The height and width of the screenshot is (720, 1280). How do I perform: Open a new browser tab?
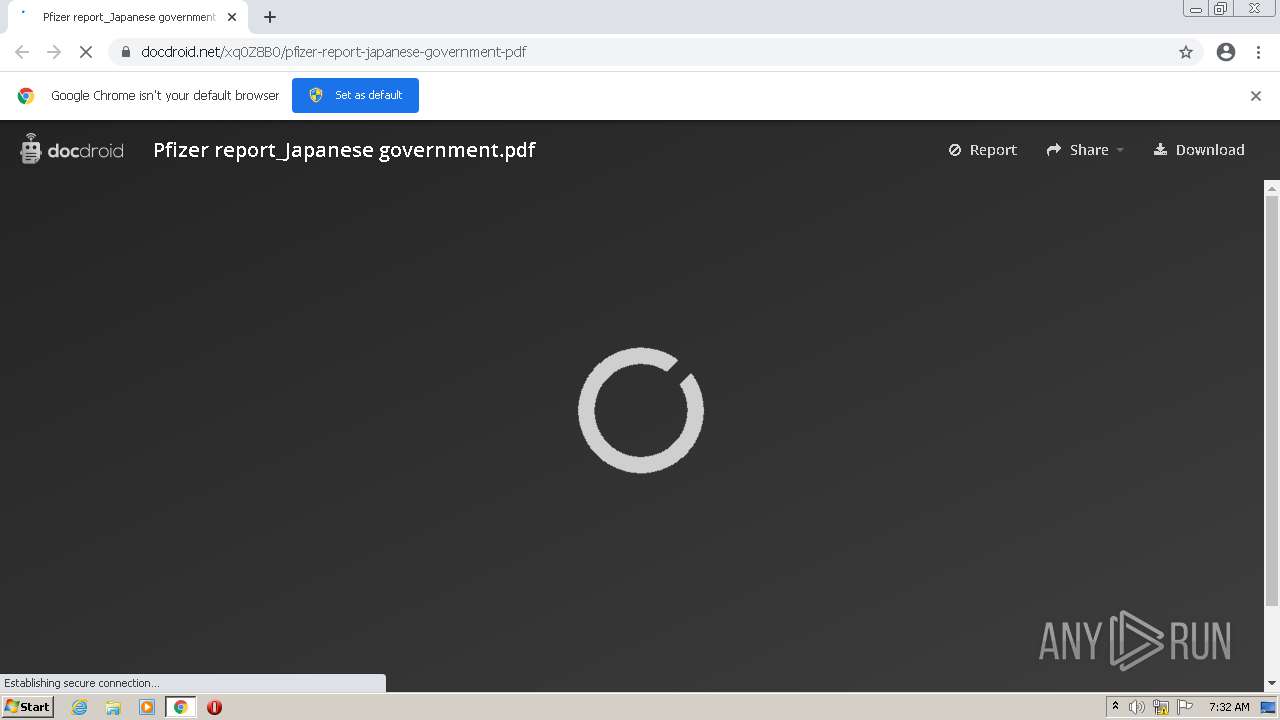[x=270, y=17]
